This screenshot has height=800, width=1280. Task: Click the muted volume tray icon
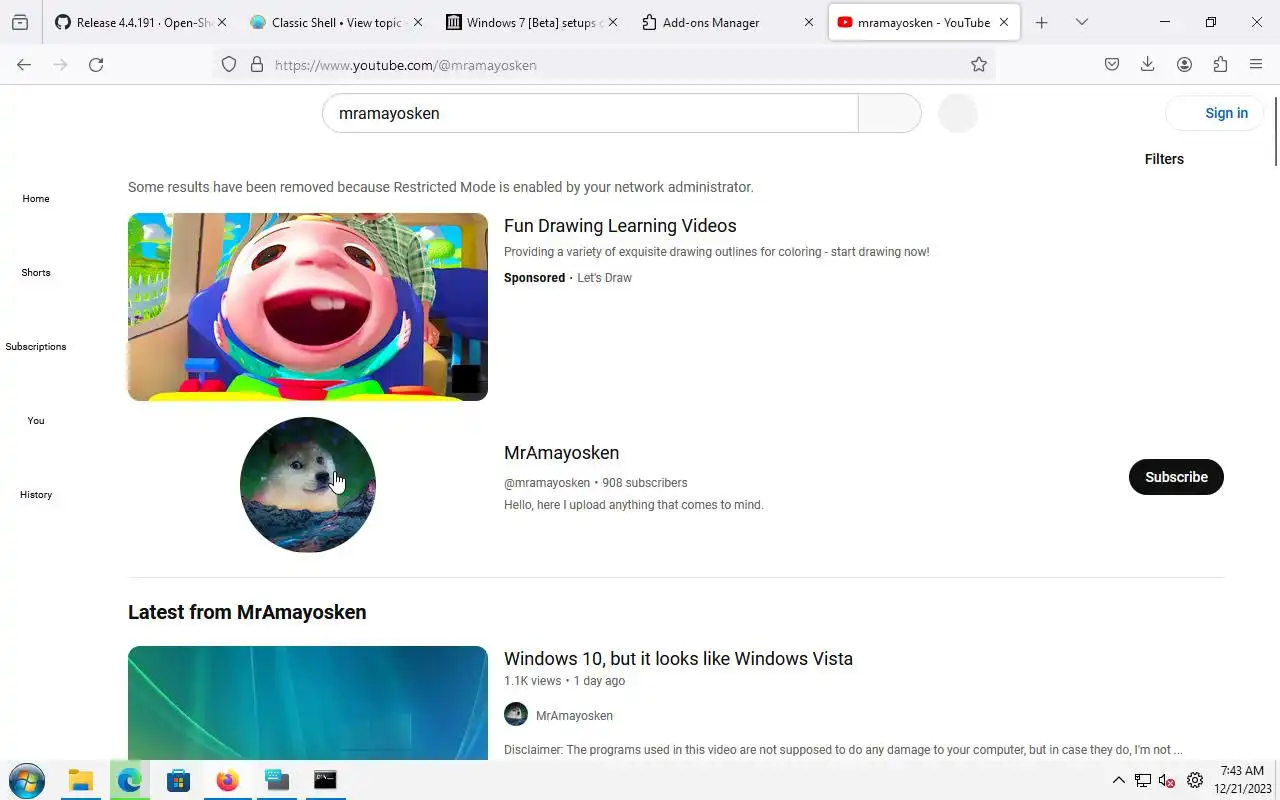click(1167, 781)
